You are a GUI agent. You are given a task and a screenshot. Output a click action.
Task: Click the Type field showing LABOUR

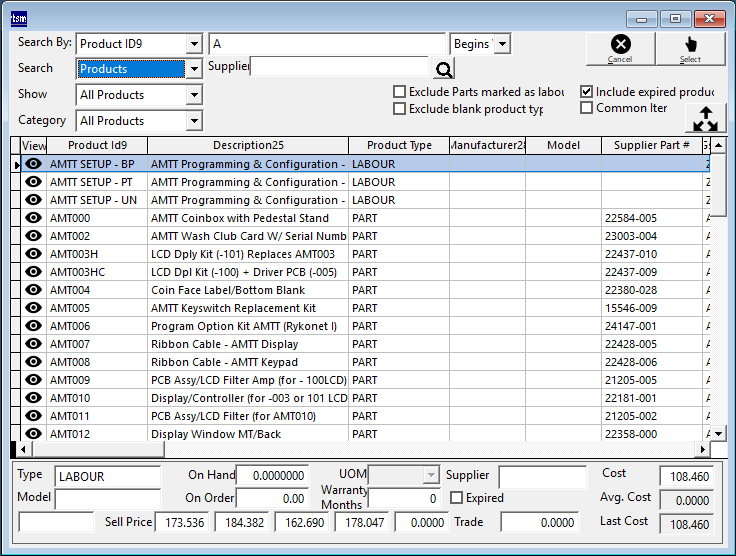point(107,477)
